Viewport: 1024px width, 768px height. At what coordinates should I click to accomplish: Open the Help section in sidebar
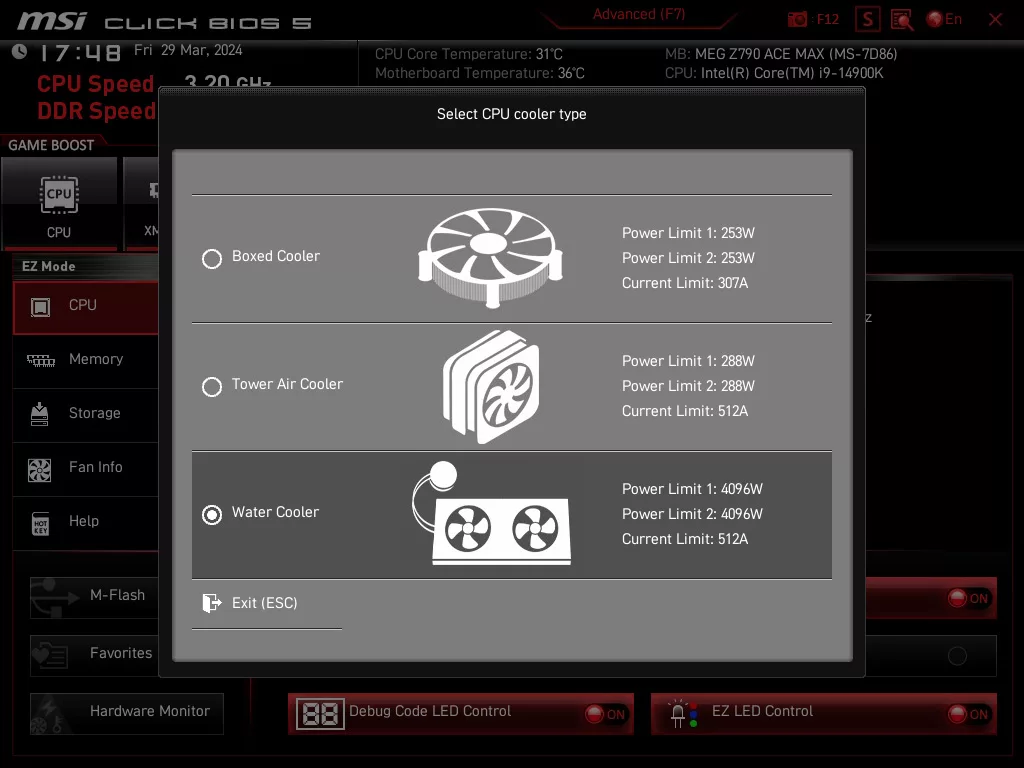pyautogui.click(x=86, y=522)
